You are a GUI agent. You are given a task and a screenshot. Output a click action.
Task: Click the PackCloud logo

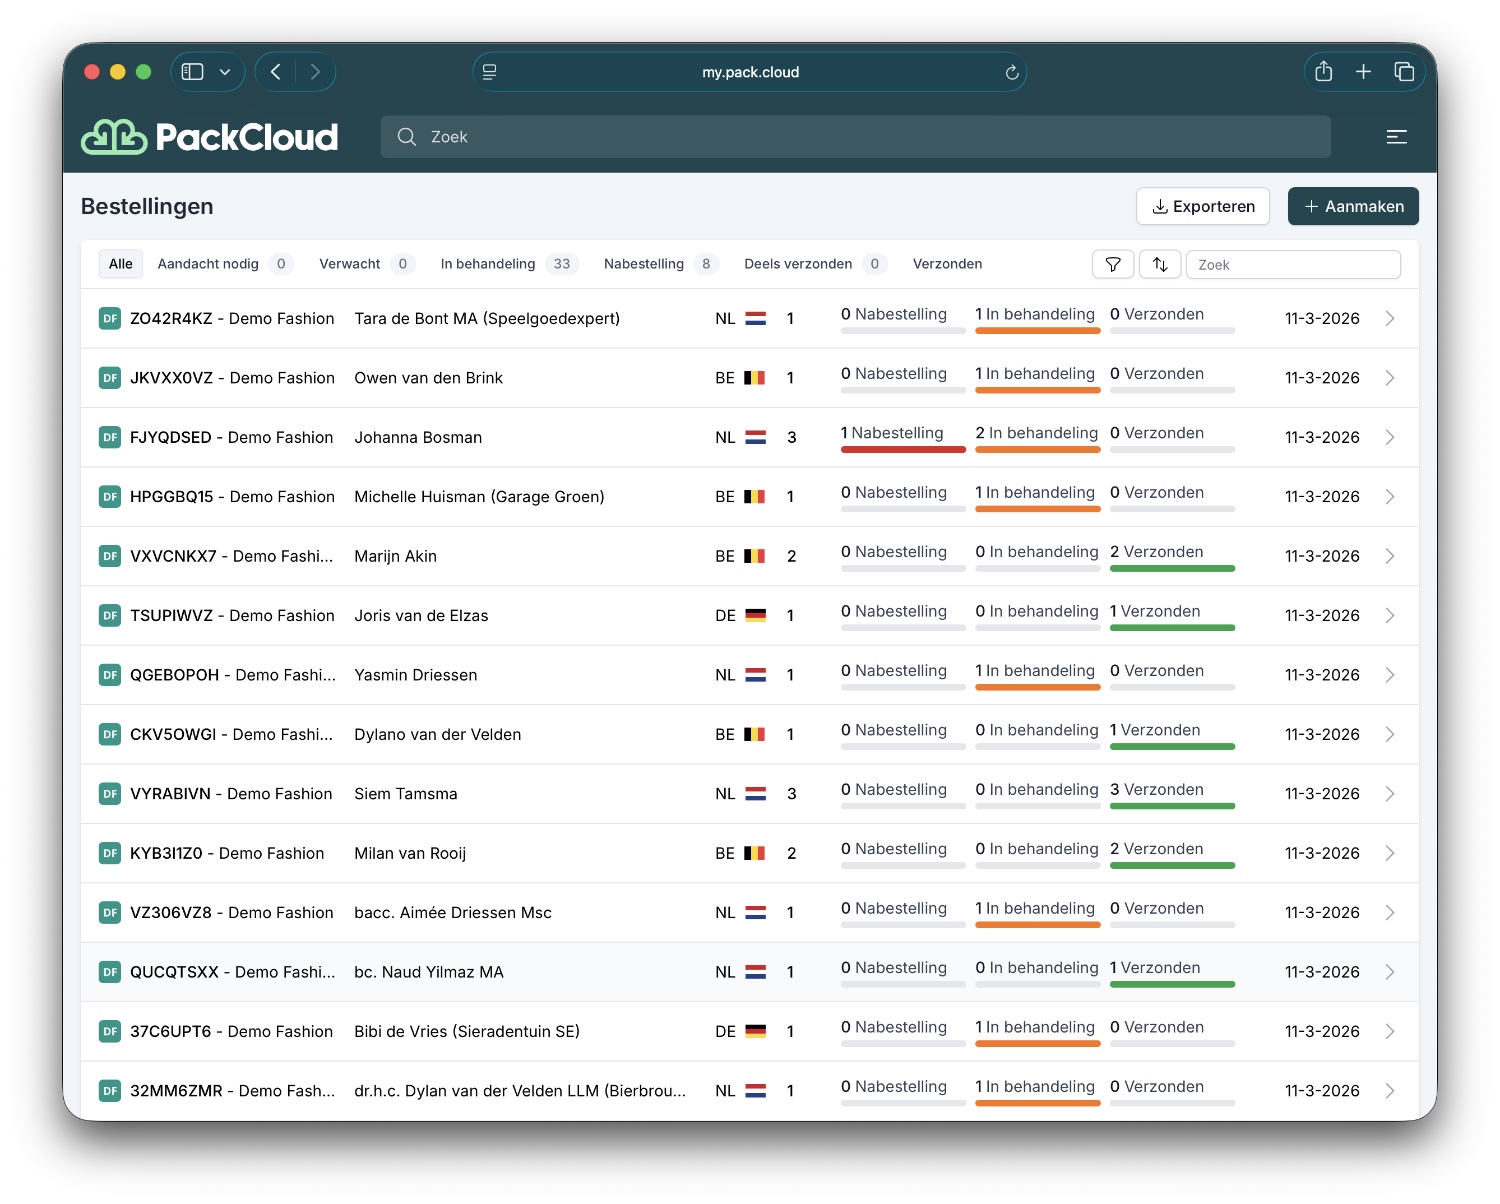click(209, 137)
